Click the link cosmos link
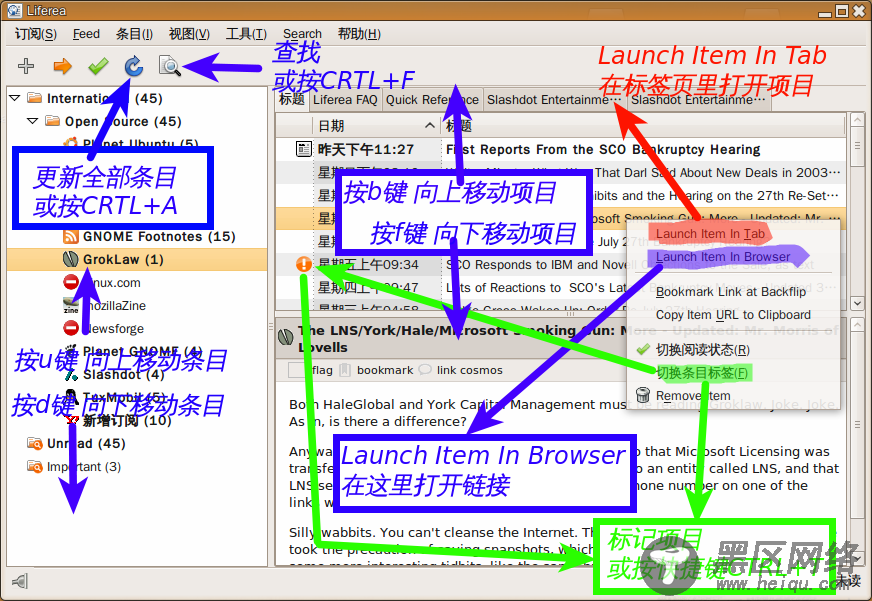This screenshot has width=872, height=601. click(x=469, y=370)
